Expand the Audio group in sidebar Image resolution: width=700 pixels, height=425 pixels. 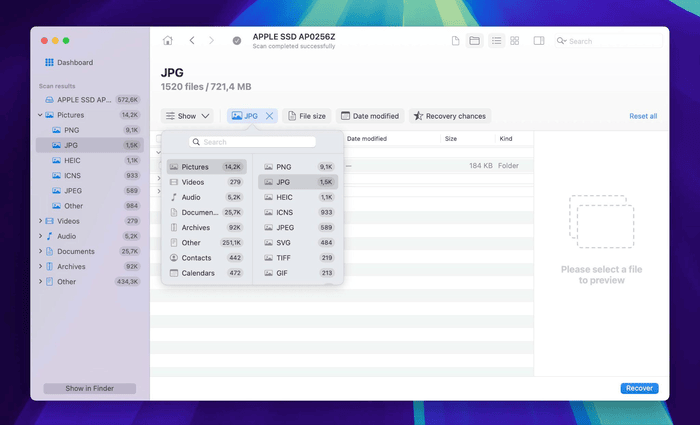point(40,236)
